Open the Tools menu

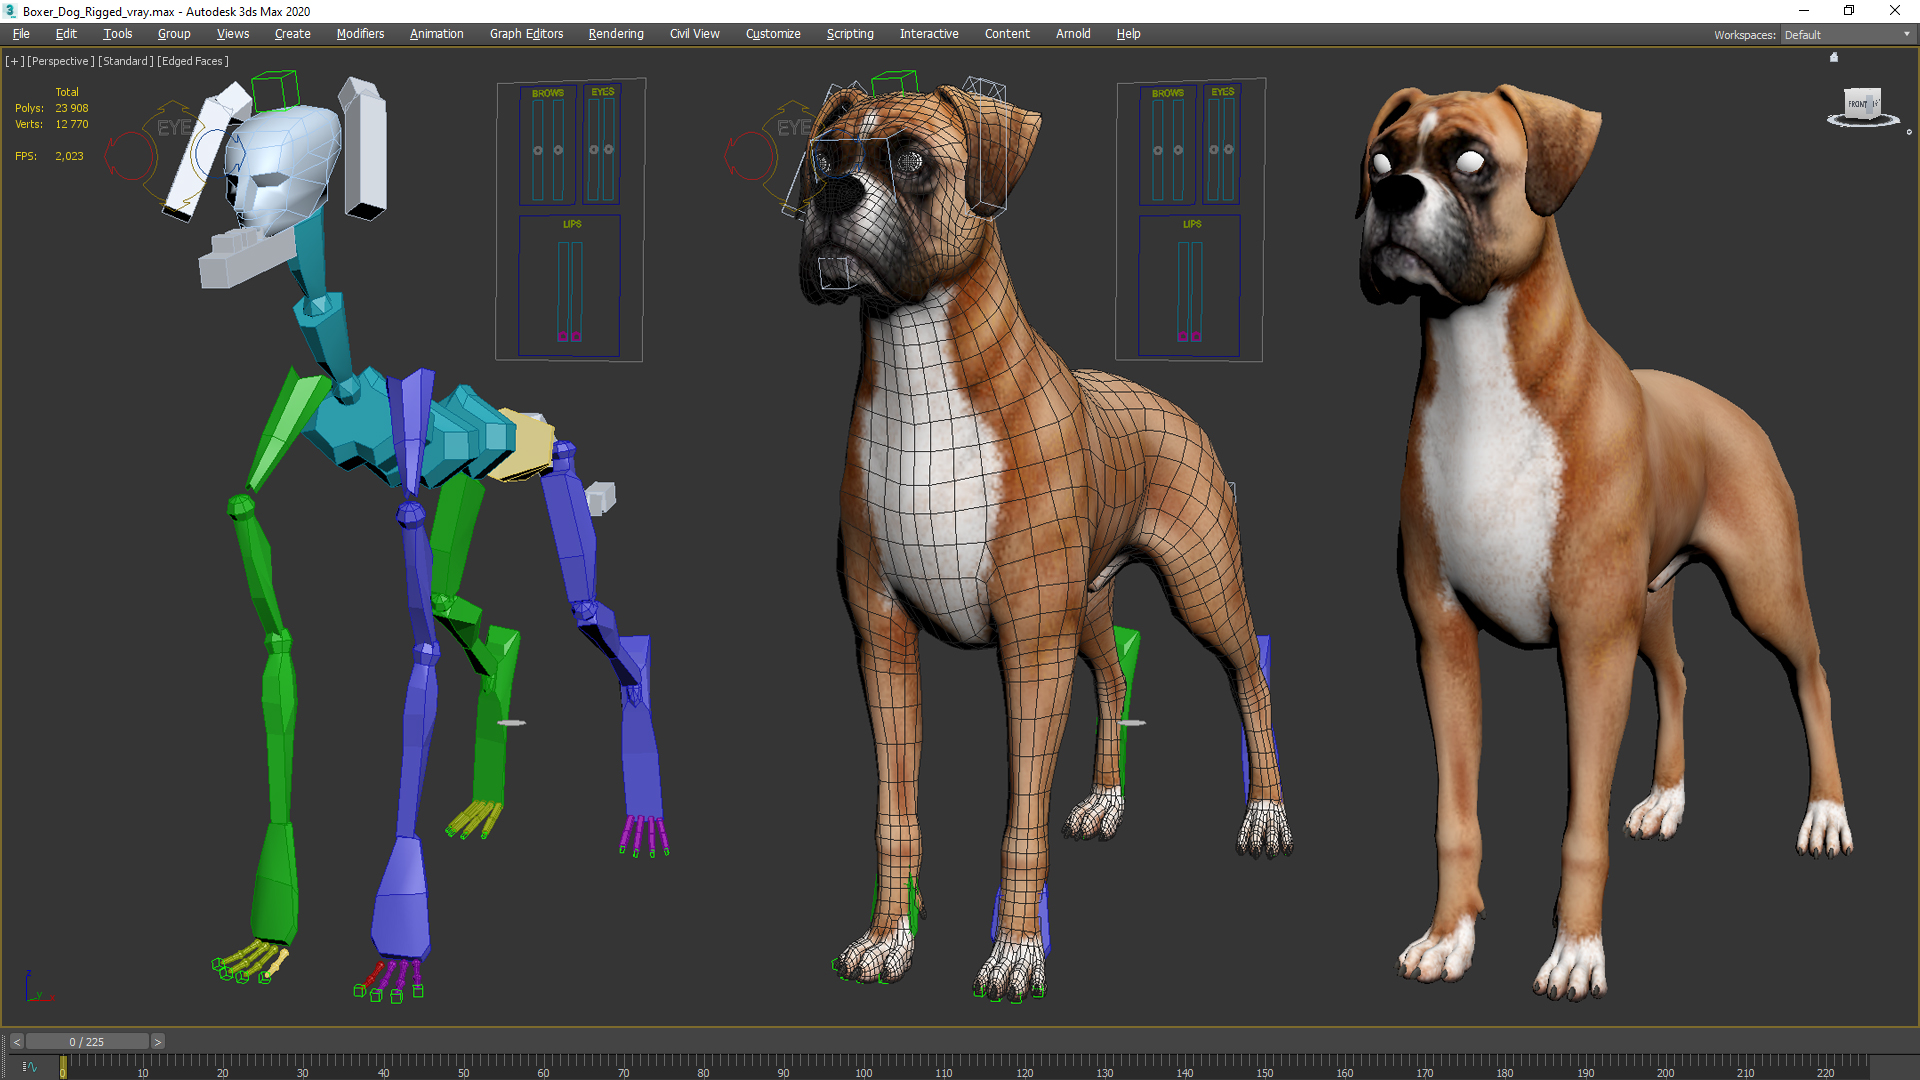pyautogui.click(x=117, y=34)
